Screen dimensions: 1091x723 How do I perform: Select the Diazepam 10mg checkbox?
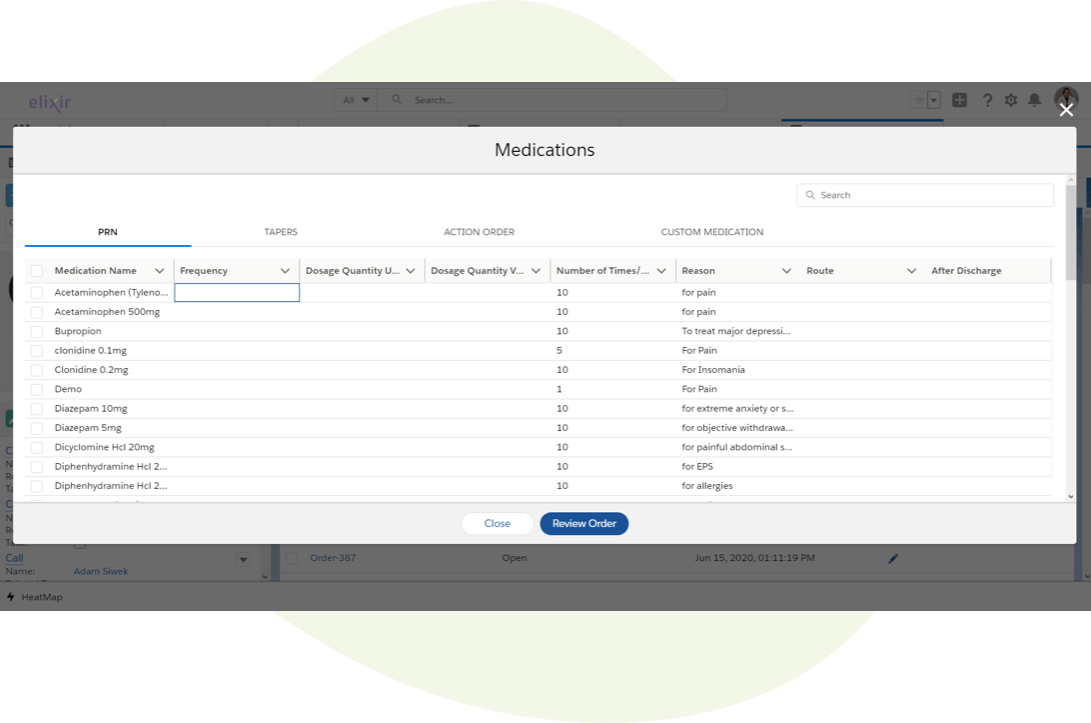(x=37, y=409)
